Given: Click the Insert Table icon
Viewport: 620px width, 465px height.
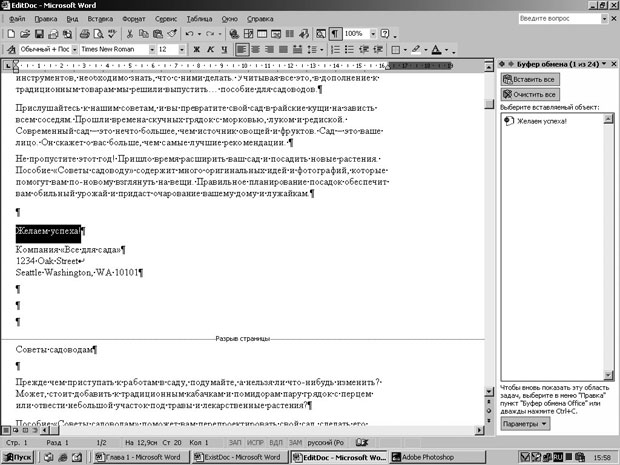Looking at the screenshot, I should (x=262, y=34).
